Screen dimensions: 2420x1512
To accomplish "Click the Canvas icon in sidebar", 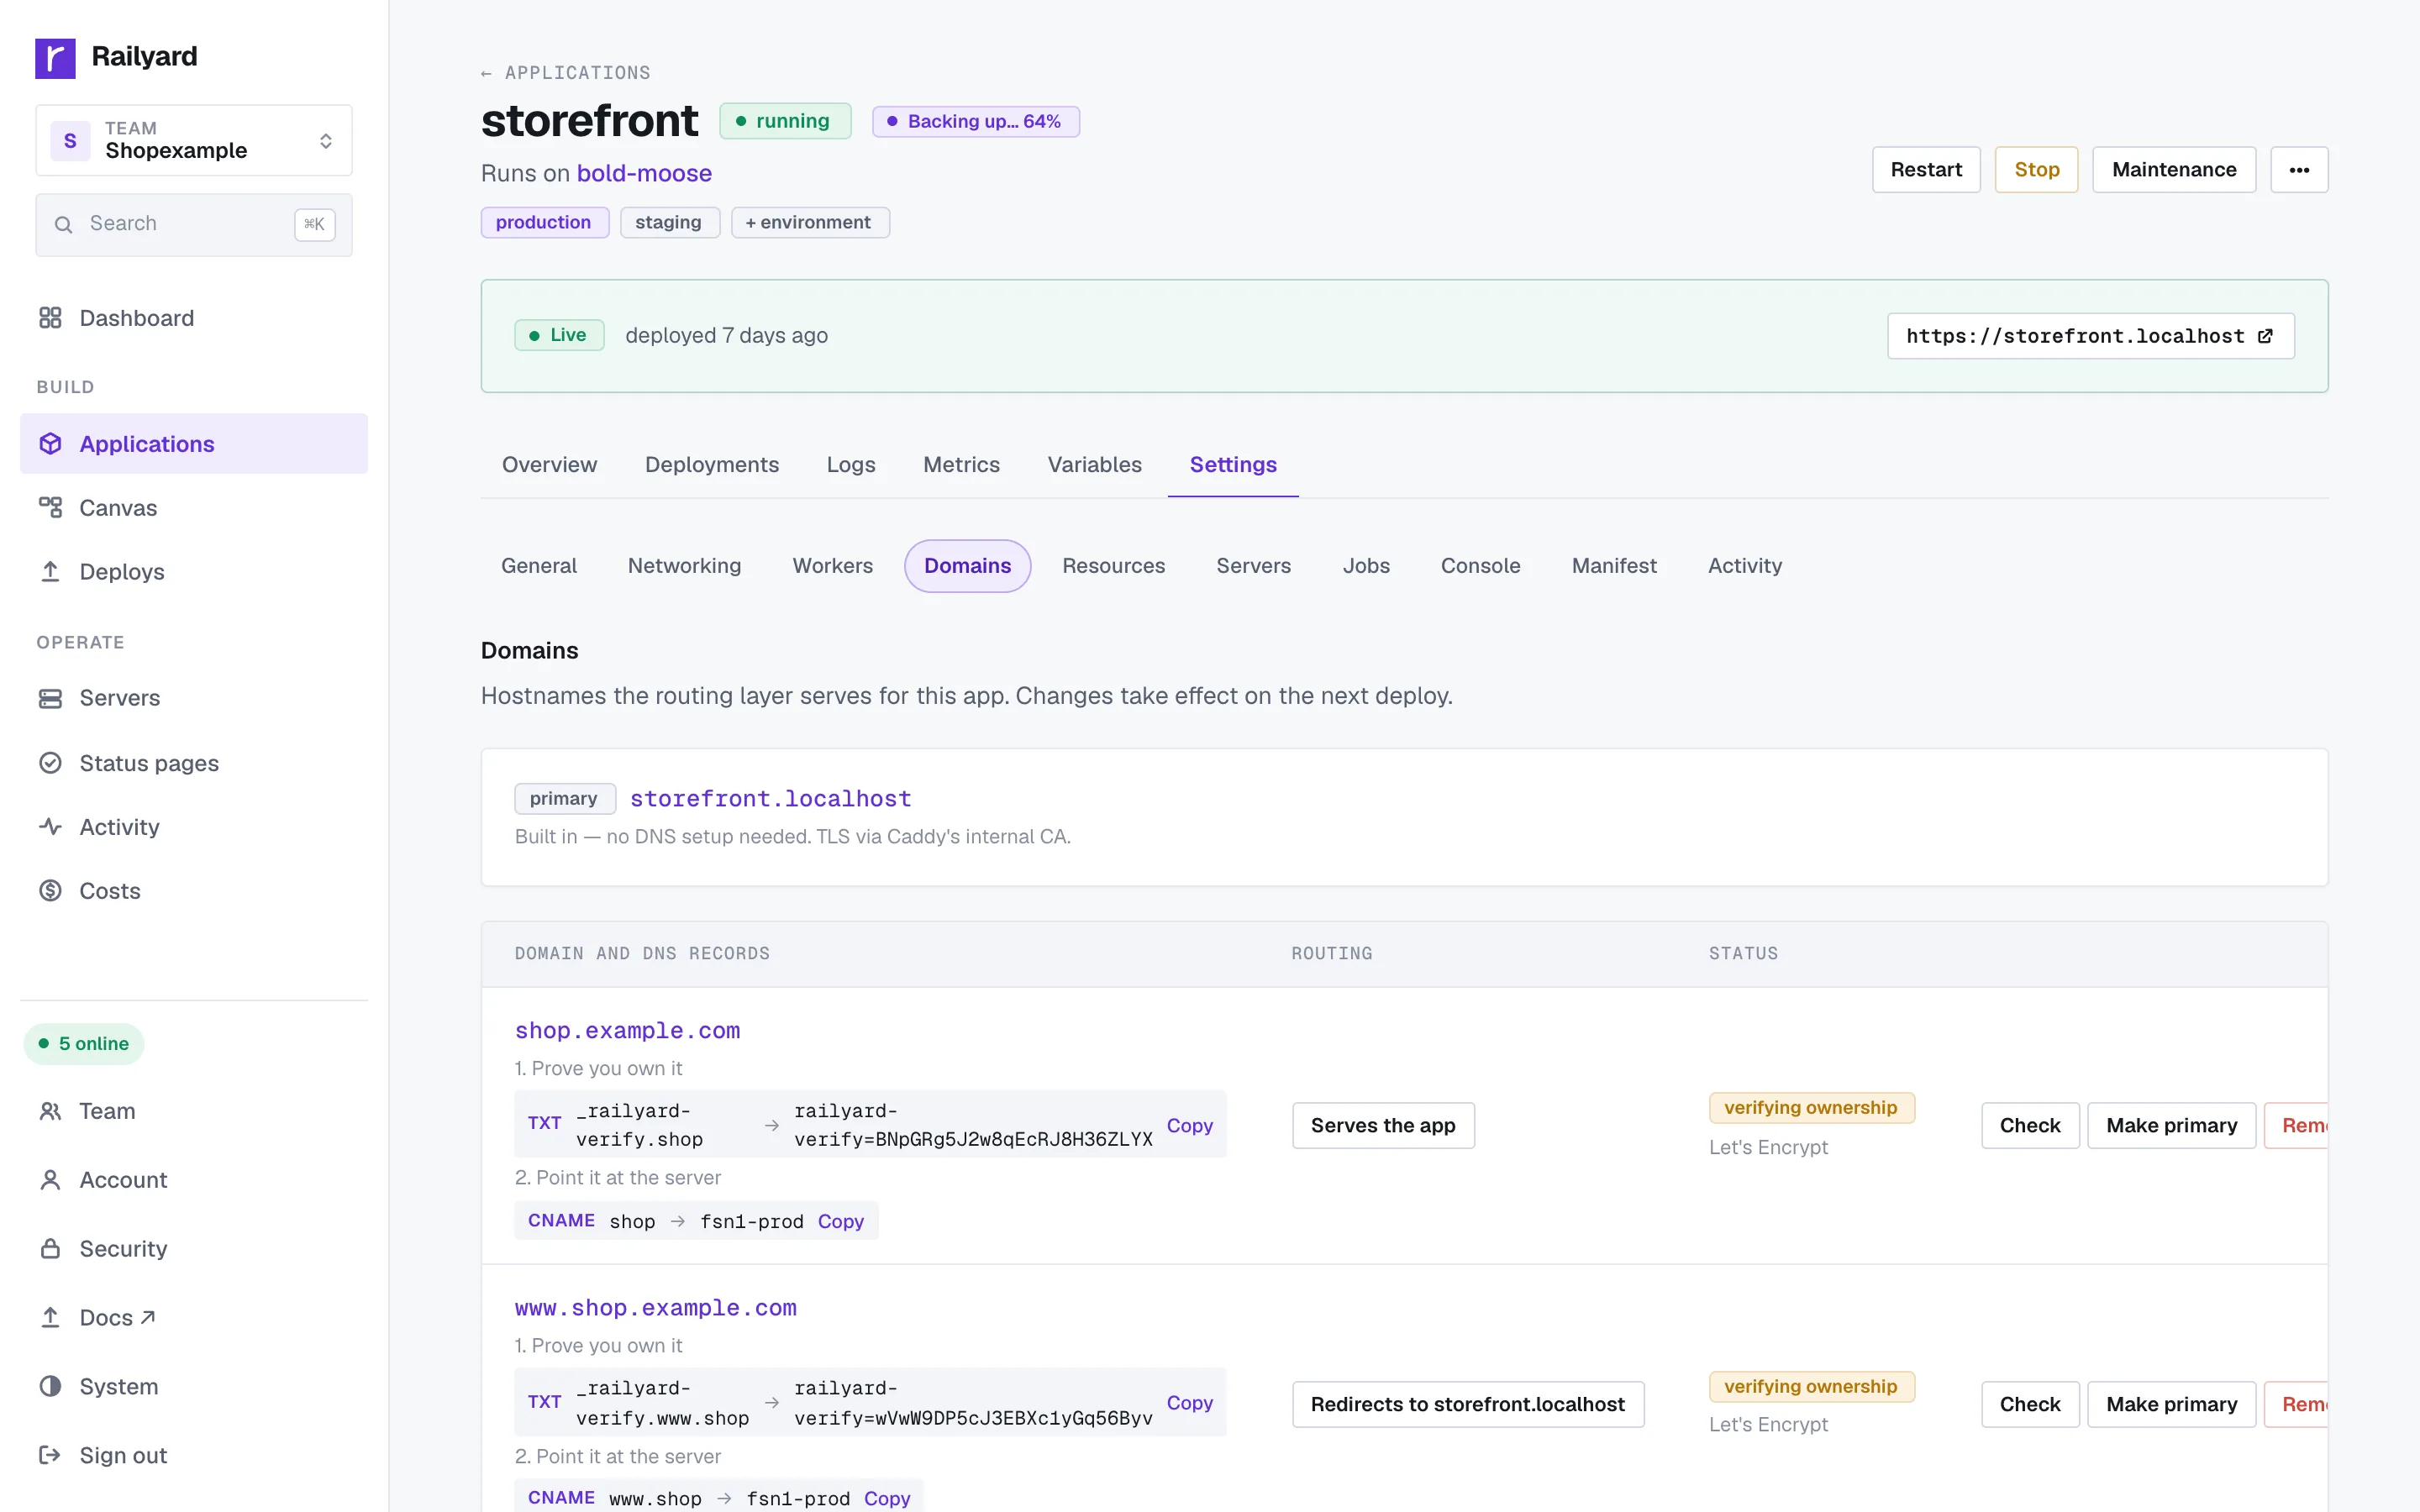I will [50, 508].
